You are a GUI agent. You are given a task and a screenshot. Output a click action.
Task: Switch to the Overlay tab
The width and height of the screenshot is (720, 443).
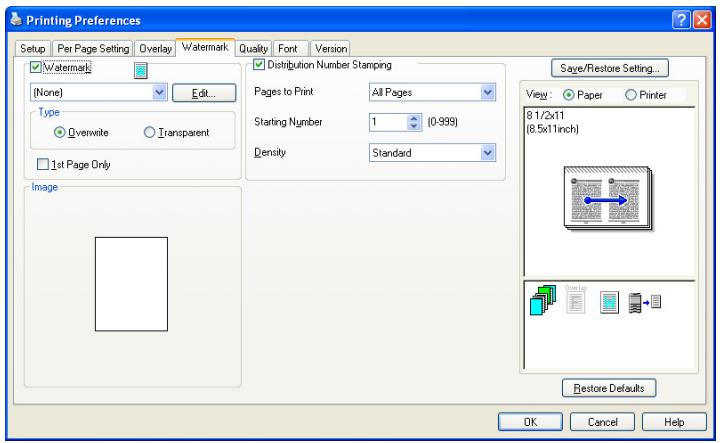tap(155, 48)
